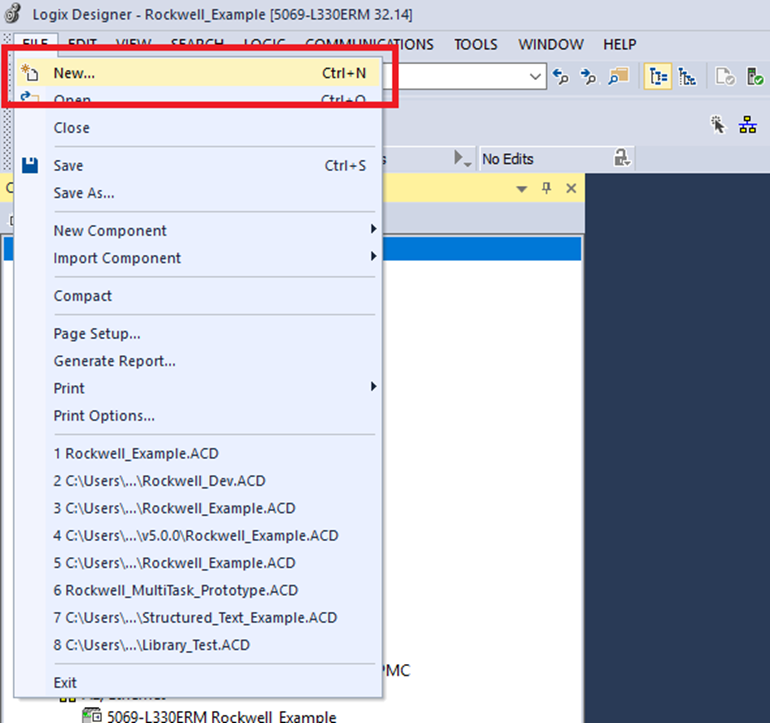This screenshot has width=770, height=723.
Task: Toggle the Controller Organizer tree view icon
Action: tap(657, 77)
